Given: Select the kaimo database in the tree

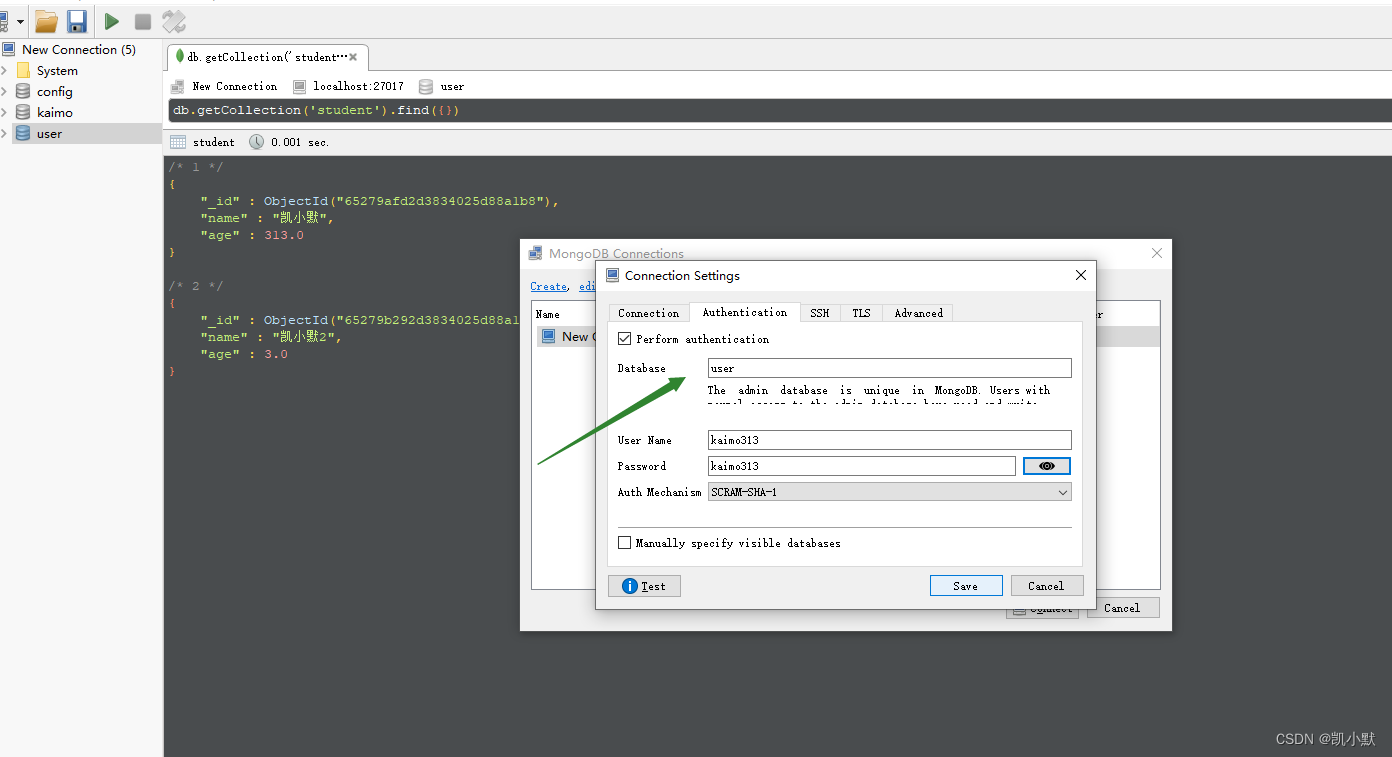Looking at the screenshot, I should coord(55,113).
